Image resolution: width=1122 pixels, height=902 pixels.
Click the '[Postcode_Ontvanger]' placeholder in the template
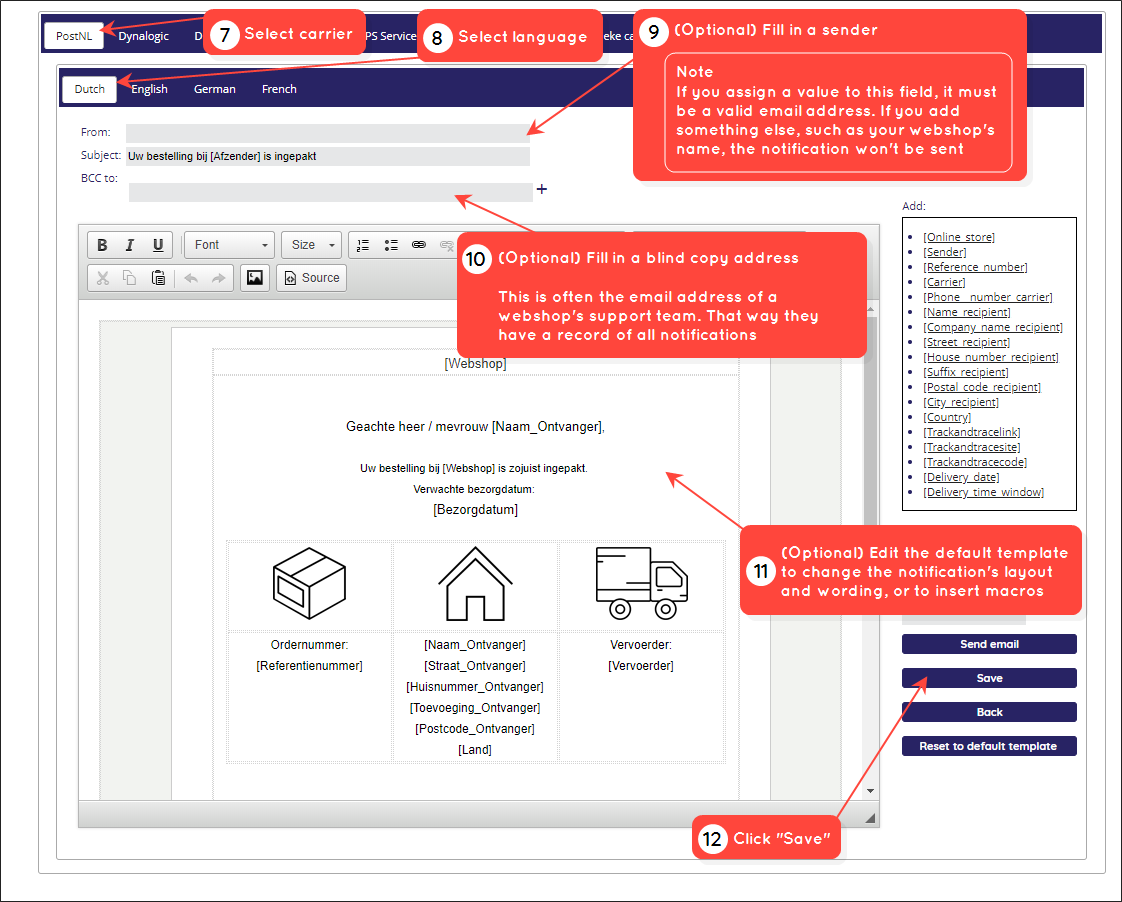click(x=475, y=728)
